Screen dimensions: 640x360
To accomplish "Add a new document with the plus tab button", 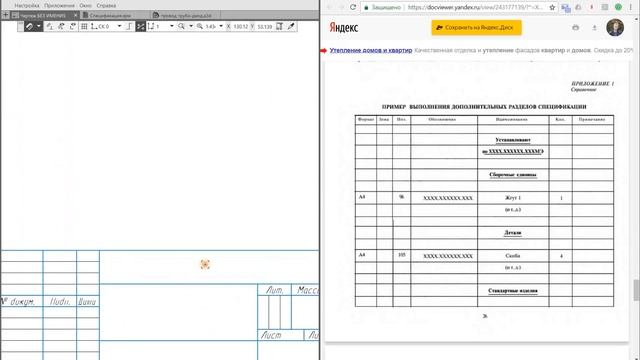I will click(x=5, y=15).
